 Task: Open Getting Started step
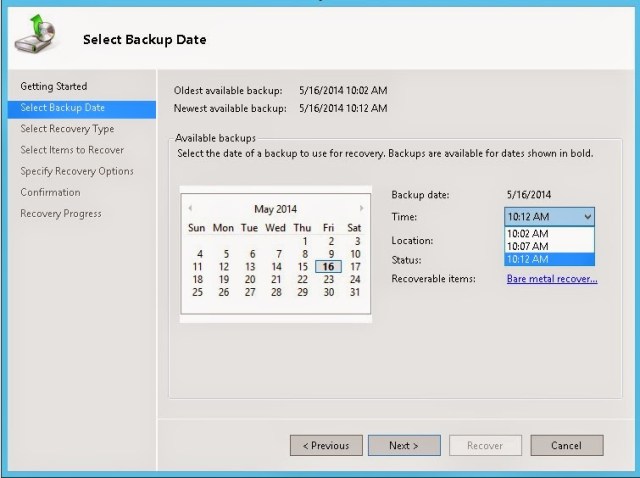click(x=53, y=86)
